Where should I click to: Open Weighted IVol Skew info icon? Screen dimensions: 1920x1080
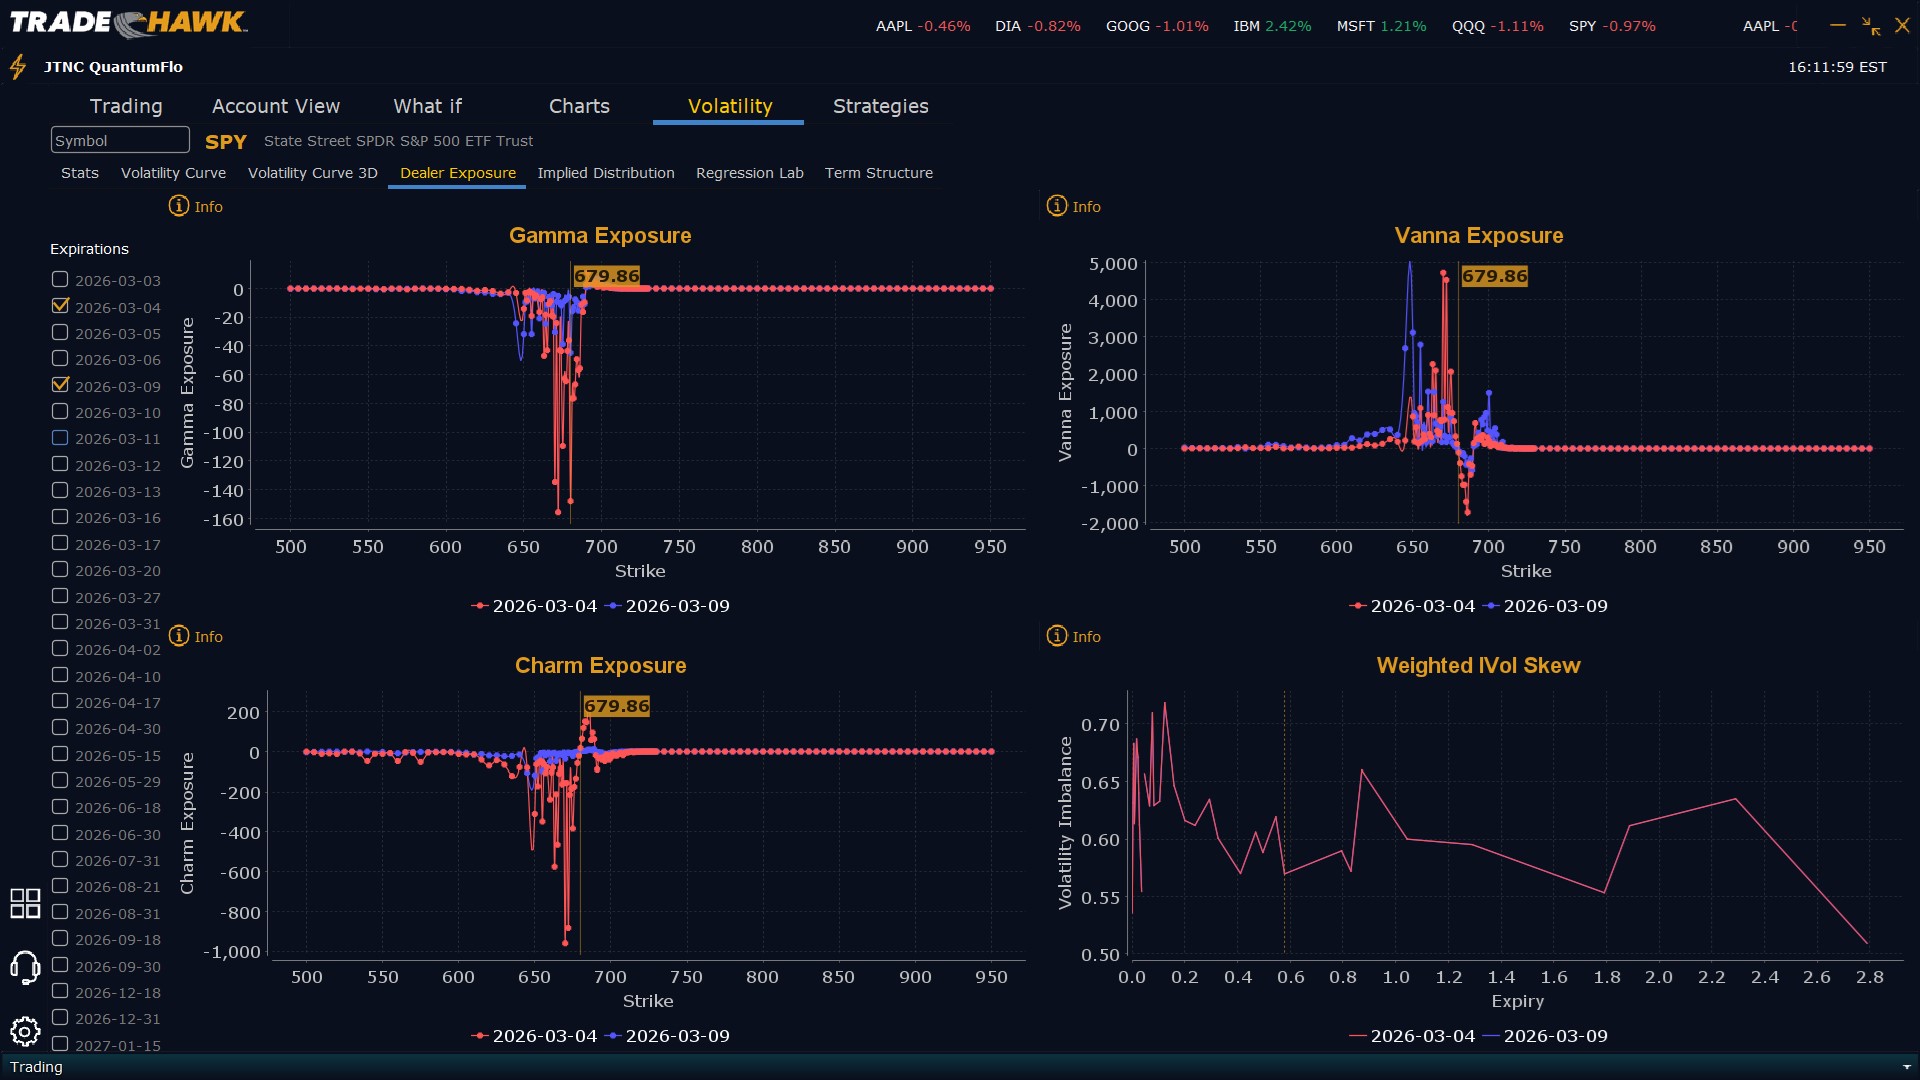(x=1057, y=636)
